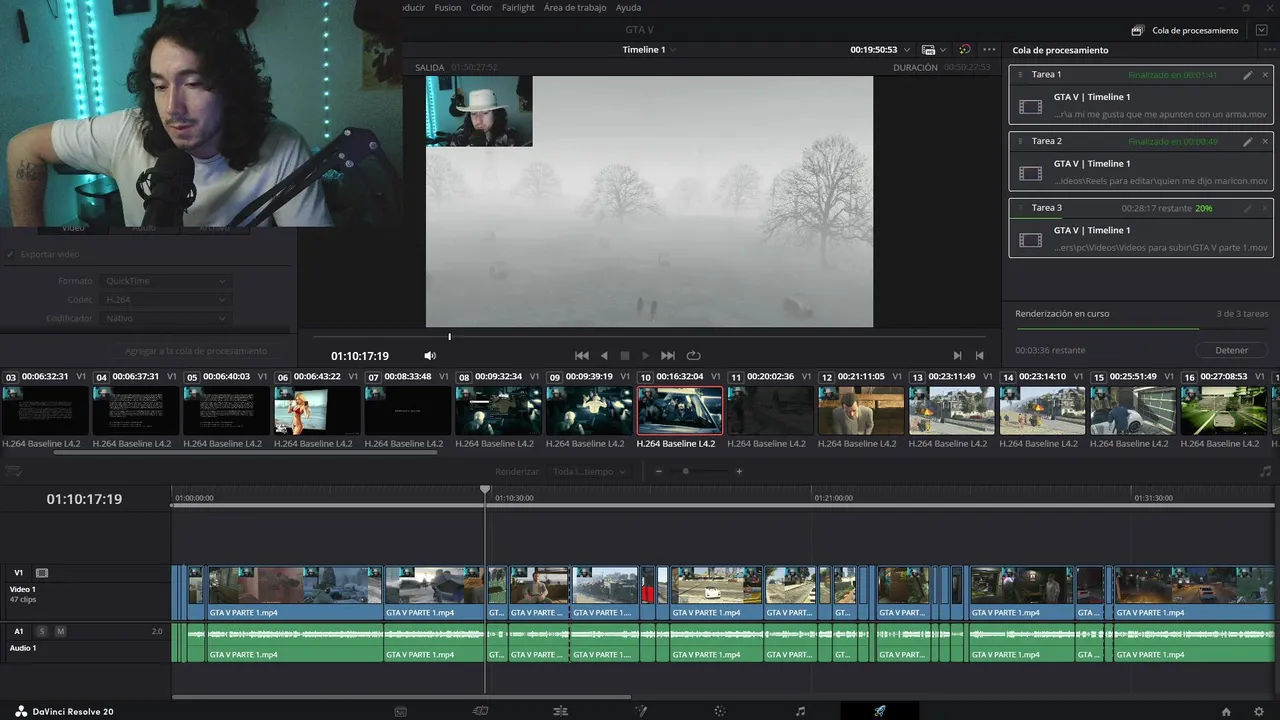Open the Formato QuickTime dropdown
The image size is (1280, 720).
(x=165, y=281)
